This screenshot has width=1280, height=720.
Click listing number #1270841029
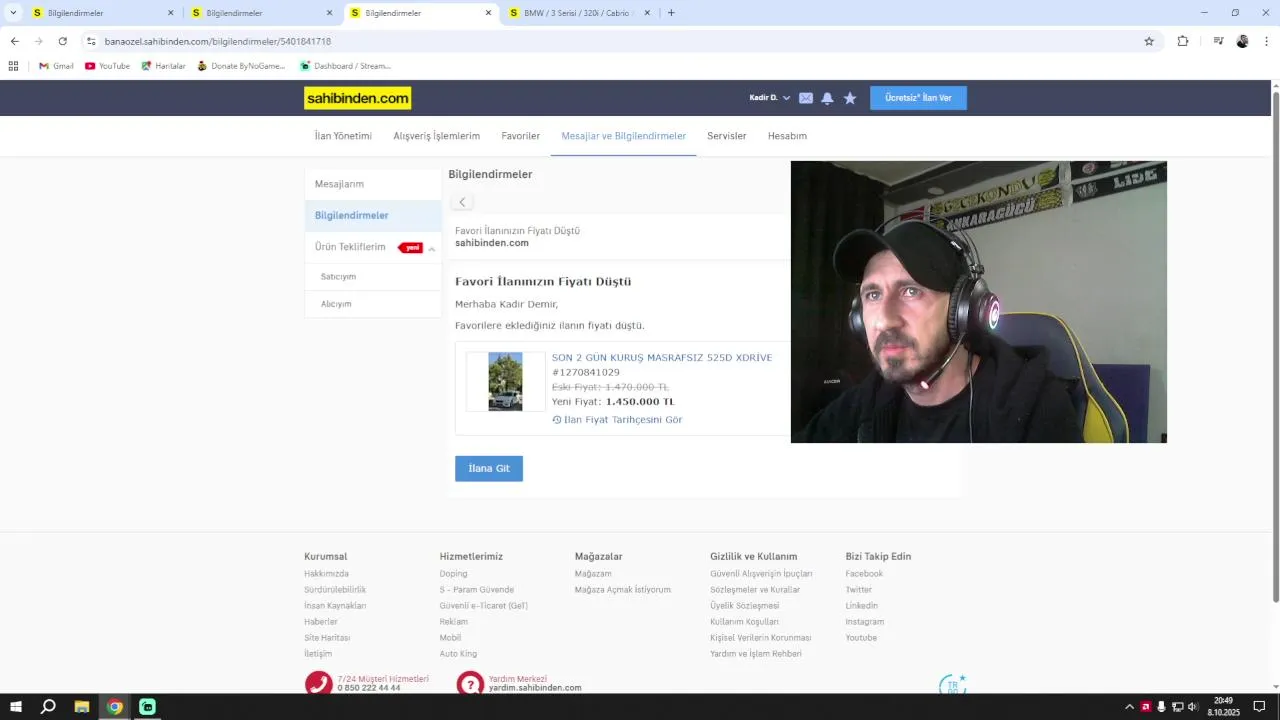pos(586,372)
